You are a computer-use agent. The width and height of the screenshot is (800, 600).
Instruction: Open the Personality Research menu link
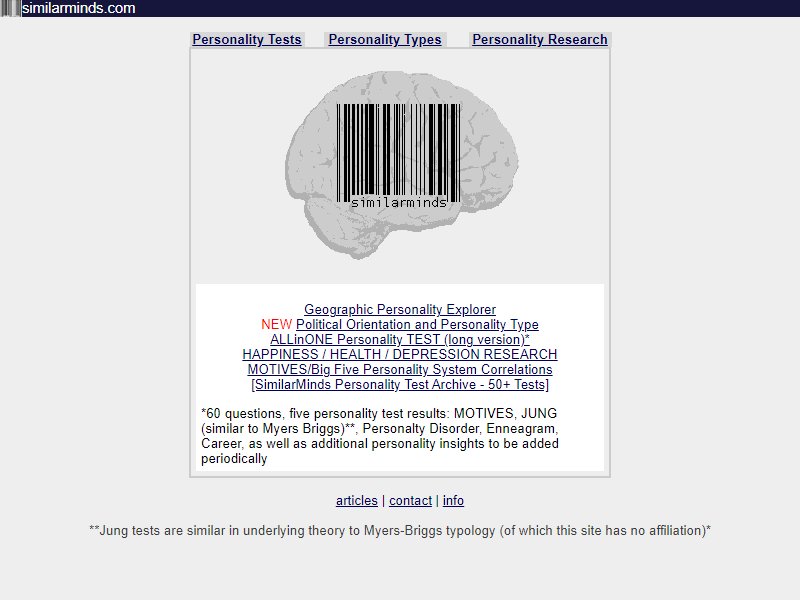point(540,39)
